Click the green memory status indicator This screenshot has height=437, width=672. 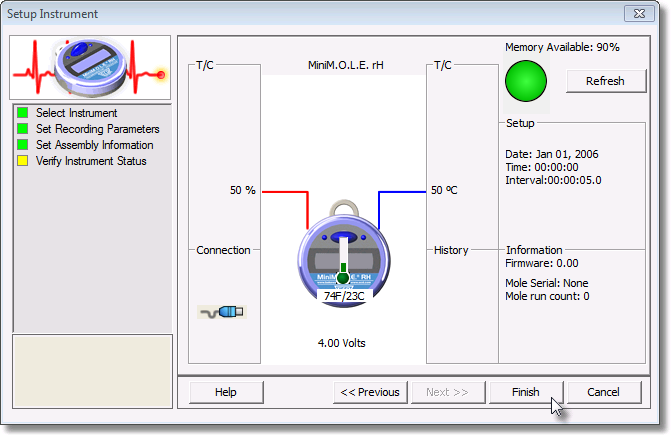click(526, 81)
